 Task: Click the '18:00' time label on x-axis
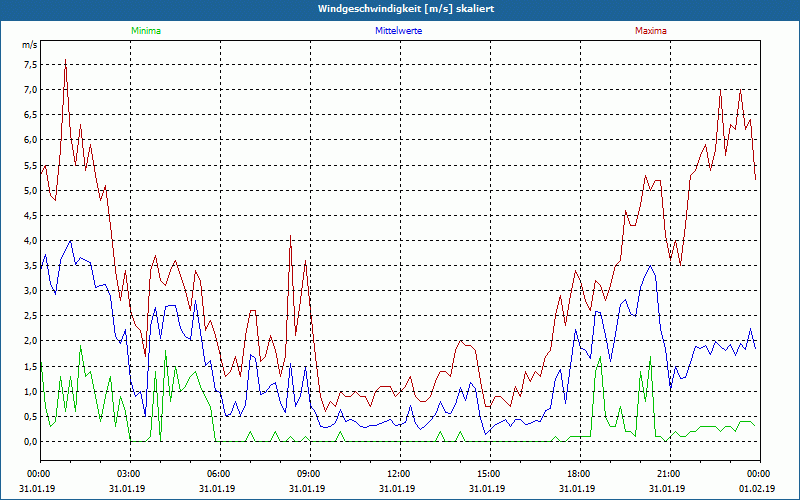[x=580, y=474]
